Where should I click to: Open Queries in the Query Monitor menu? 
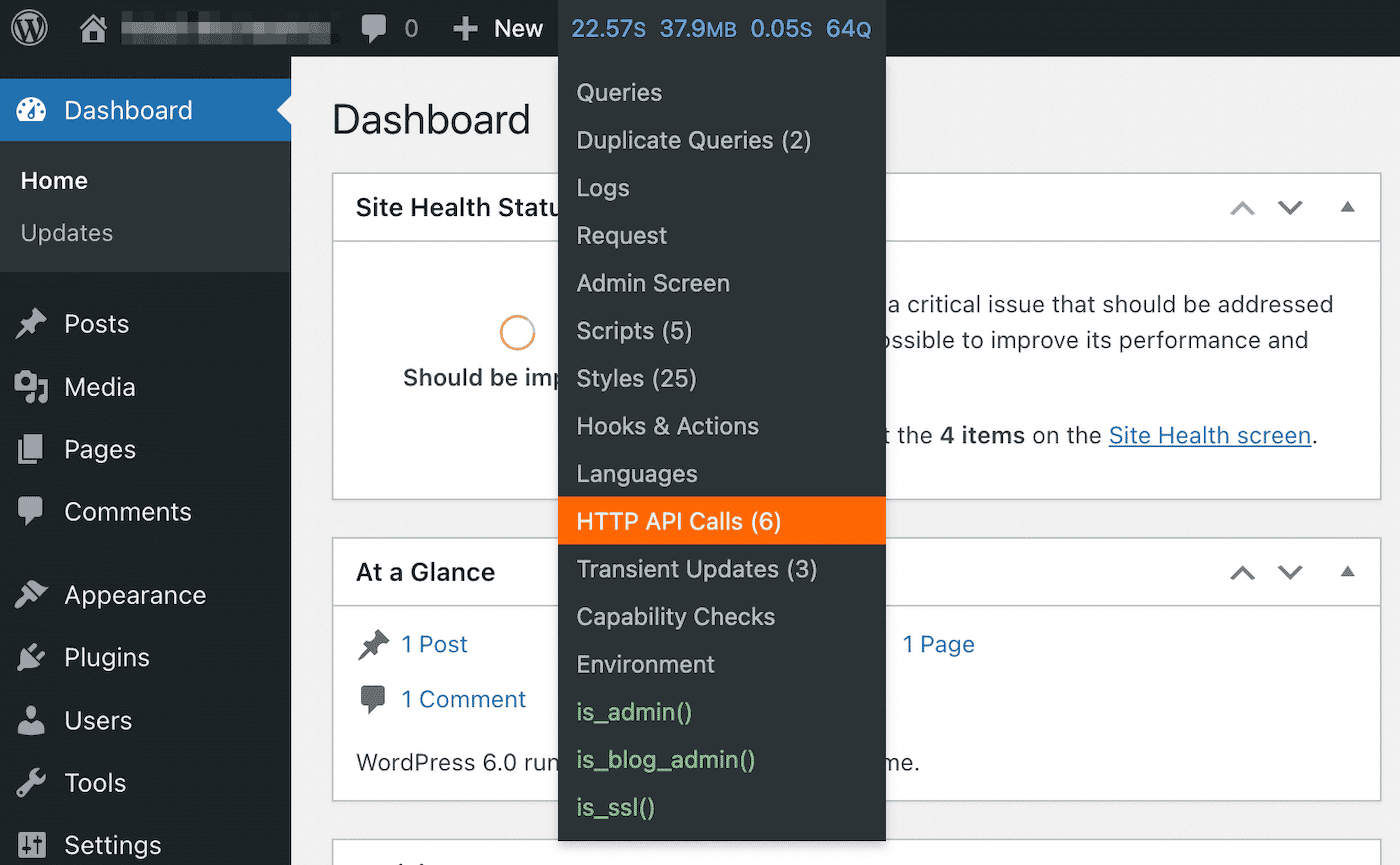[619, 92]
